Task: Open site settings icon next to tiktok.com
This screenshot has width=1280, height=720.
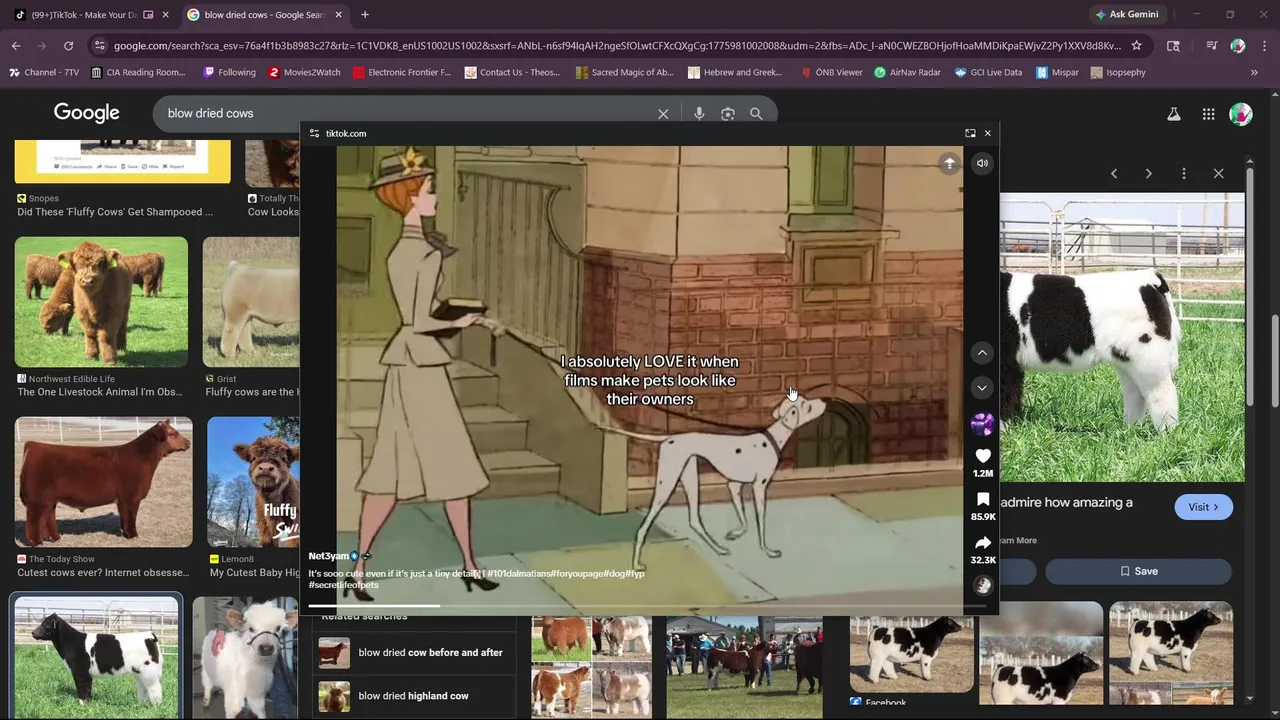Action: (x=314, y=133)
